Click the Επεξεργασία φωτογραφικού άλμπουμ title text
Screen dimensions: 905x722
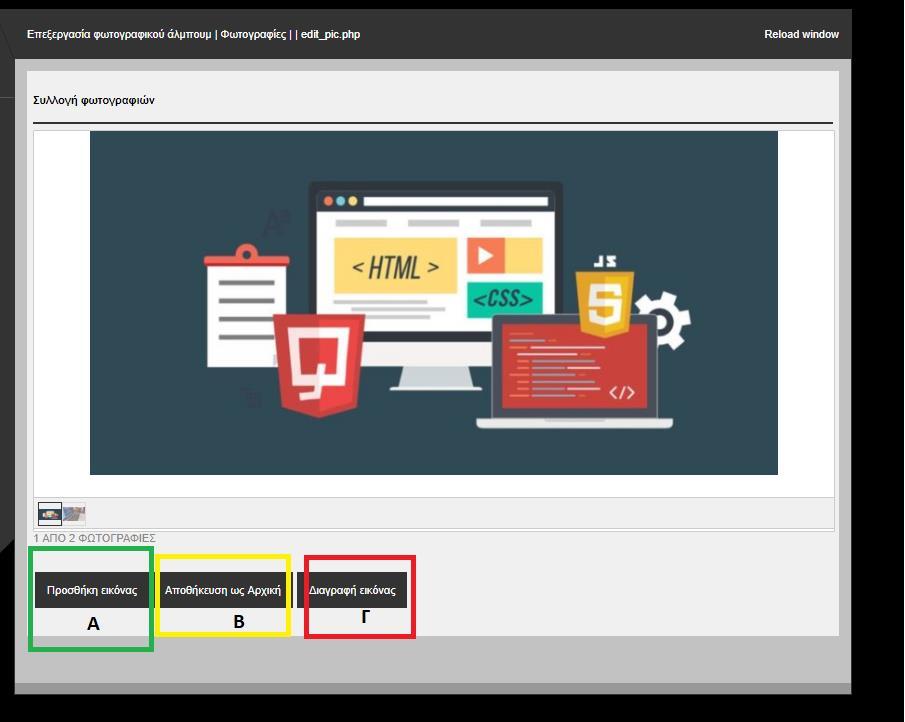click(119, 34)
